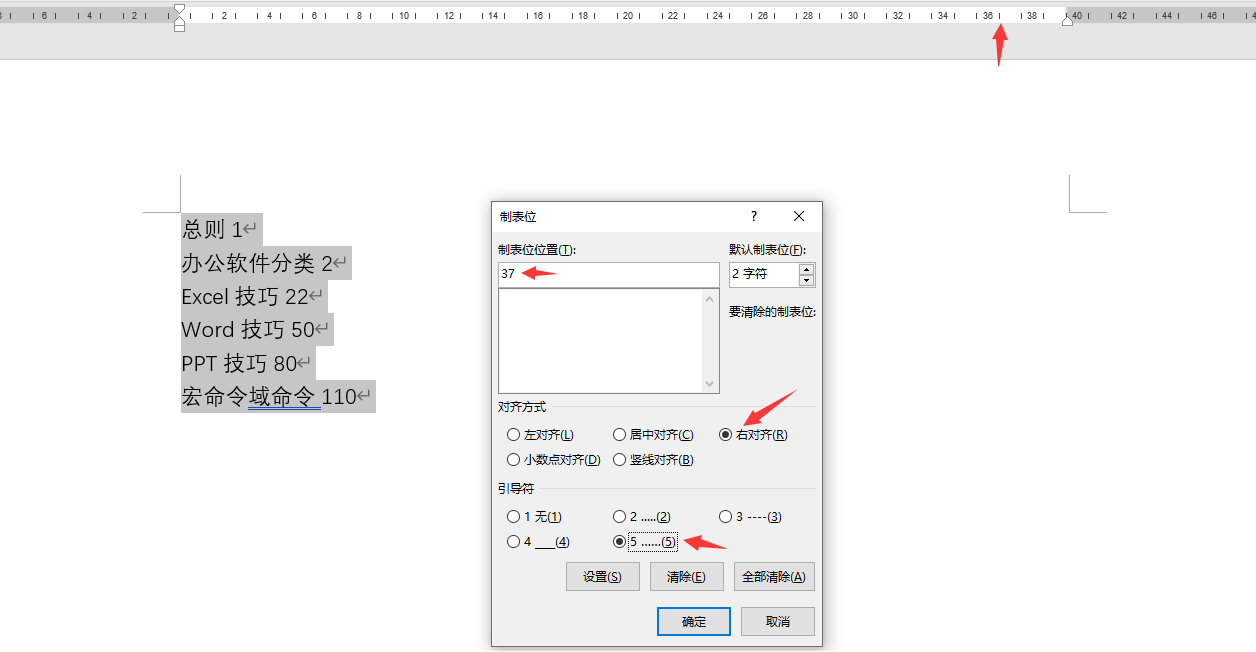The width and height of the screenshot is (1256, 652).
Task: Confirm the dialog with 确定
Action: [694, 621]
